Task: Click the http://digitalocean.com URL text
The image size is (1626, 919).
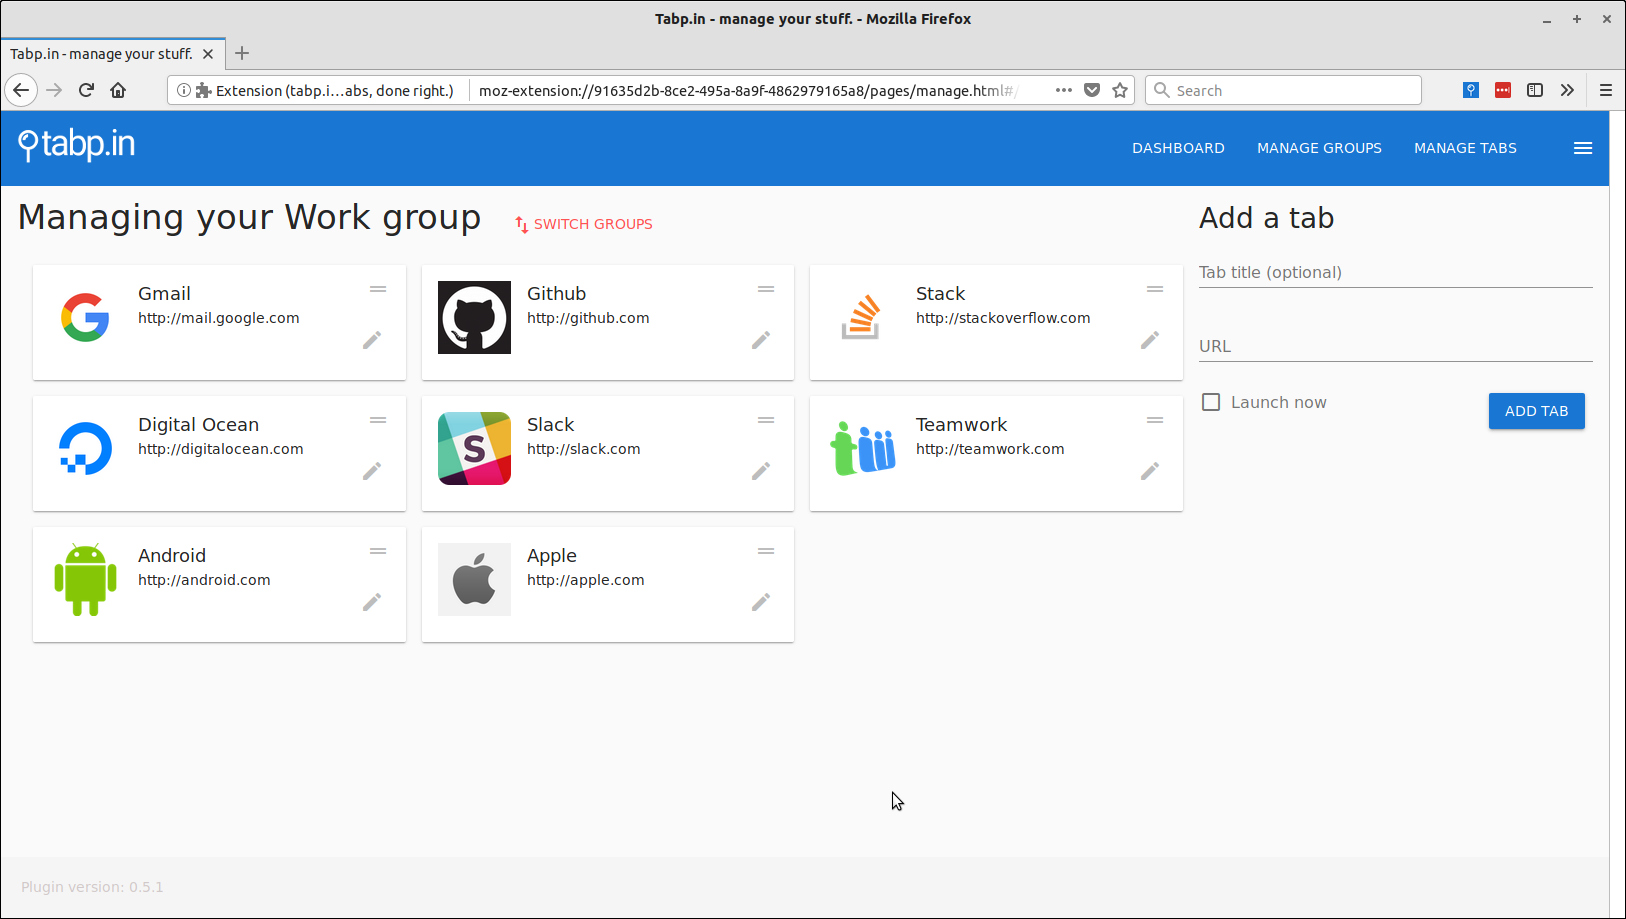Action: [221, 449]
